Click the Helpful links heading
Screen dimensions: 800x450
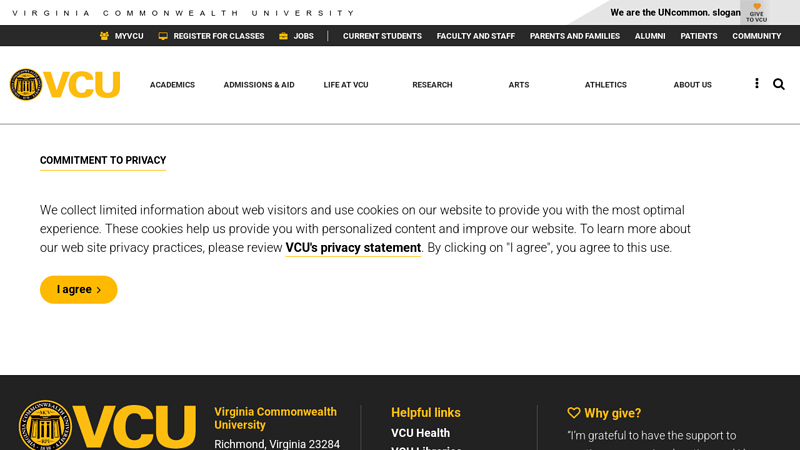coord(426,413)
